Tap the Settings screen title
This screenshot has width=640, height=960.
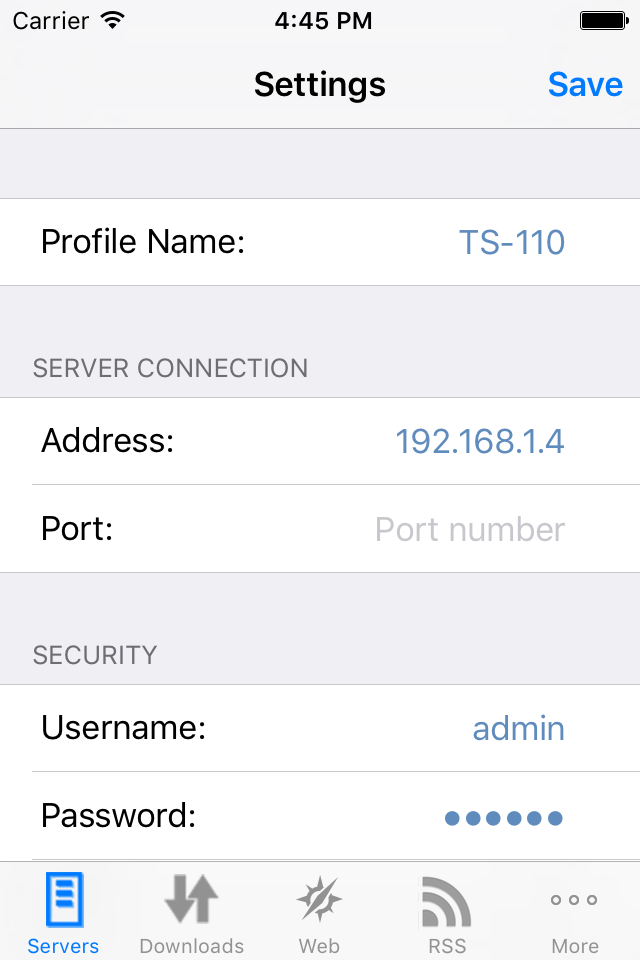319,84
